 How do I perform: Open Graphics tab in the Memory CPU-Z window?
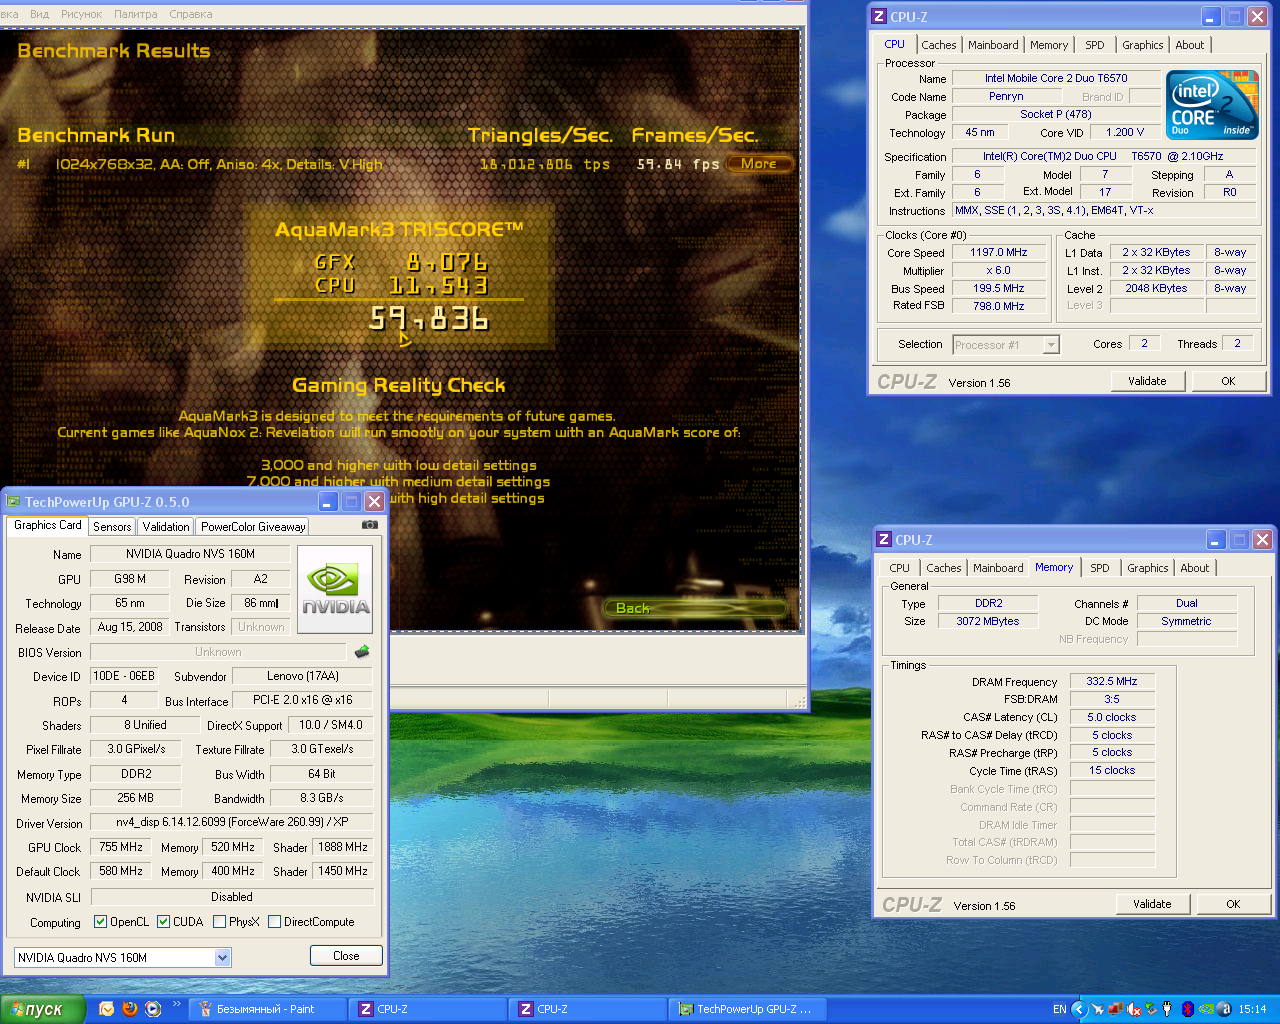(x=1147, y=568)
